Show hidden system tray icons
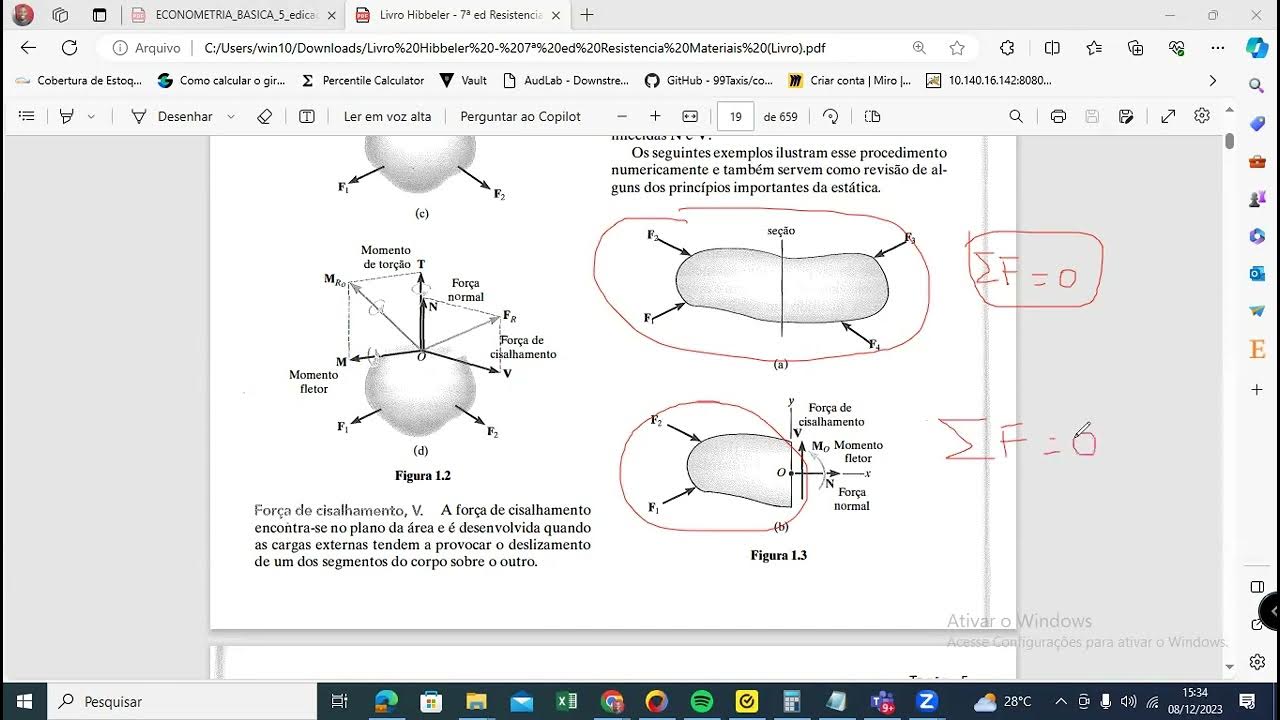This screenshot has height=720, width=1280. (x=1061, y=701)
